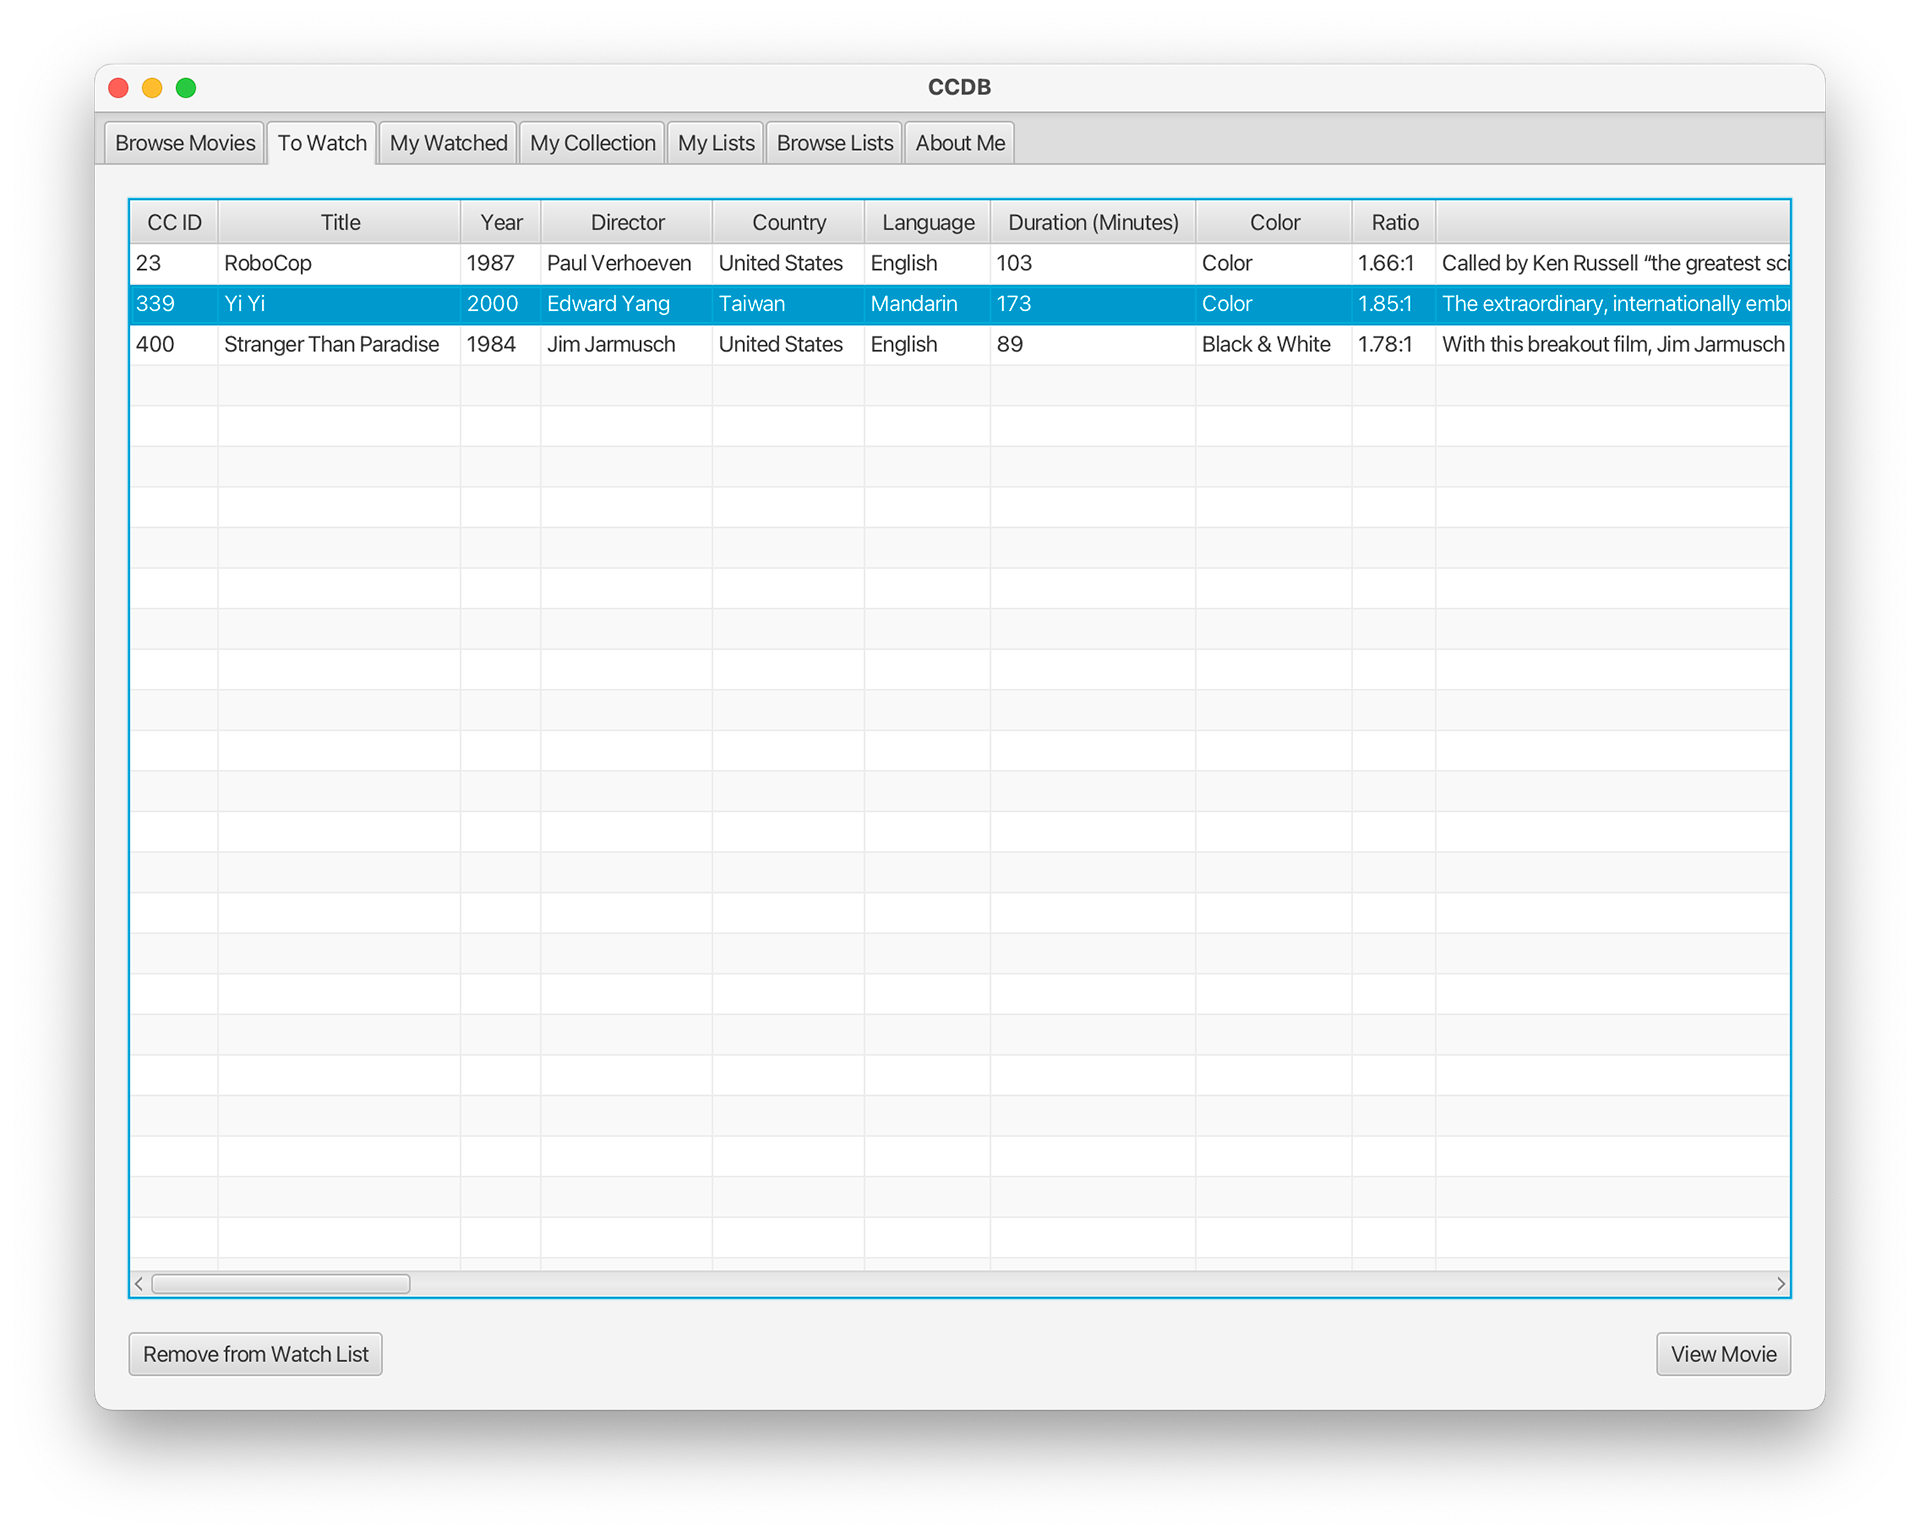This screenshot has height=1535, width=1920.
Task: Sort by the Country column header
Action: point(789,222)
